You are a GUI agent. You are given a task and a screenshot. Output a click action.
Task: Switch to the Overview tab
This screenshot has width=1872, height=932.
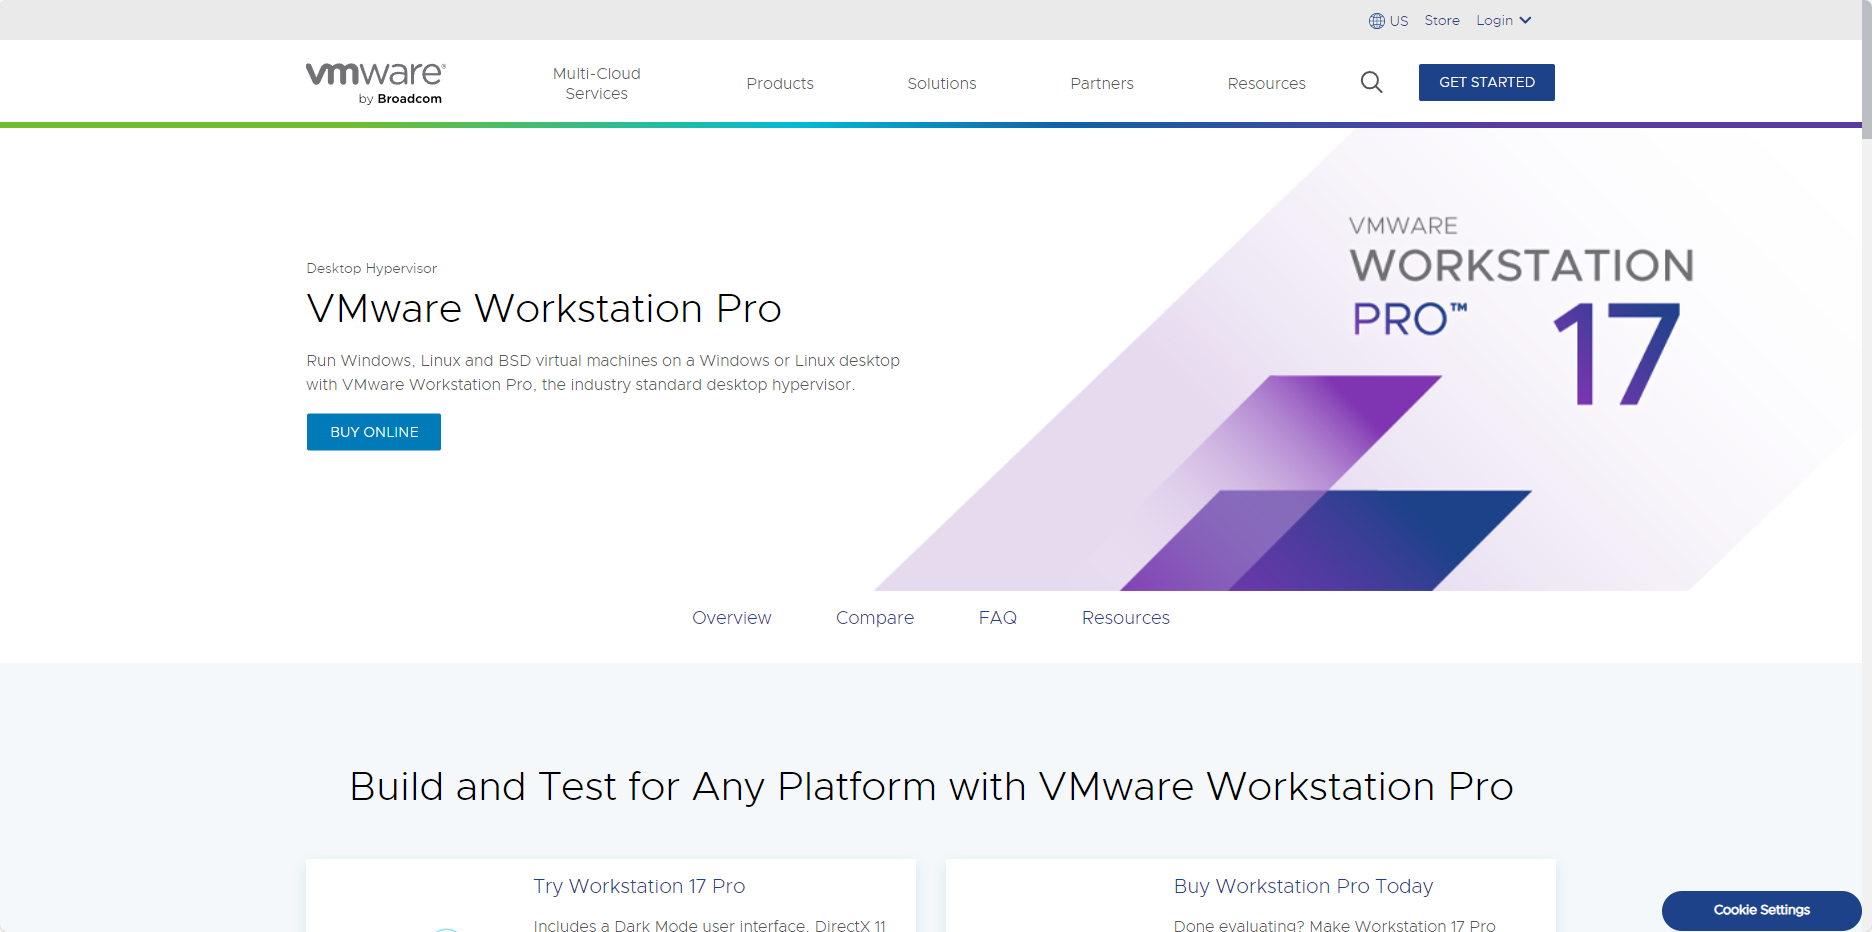coord(732,618)
